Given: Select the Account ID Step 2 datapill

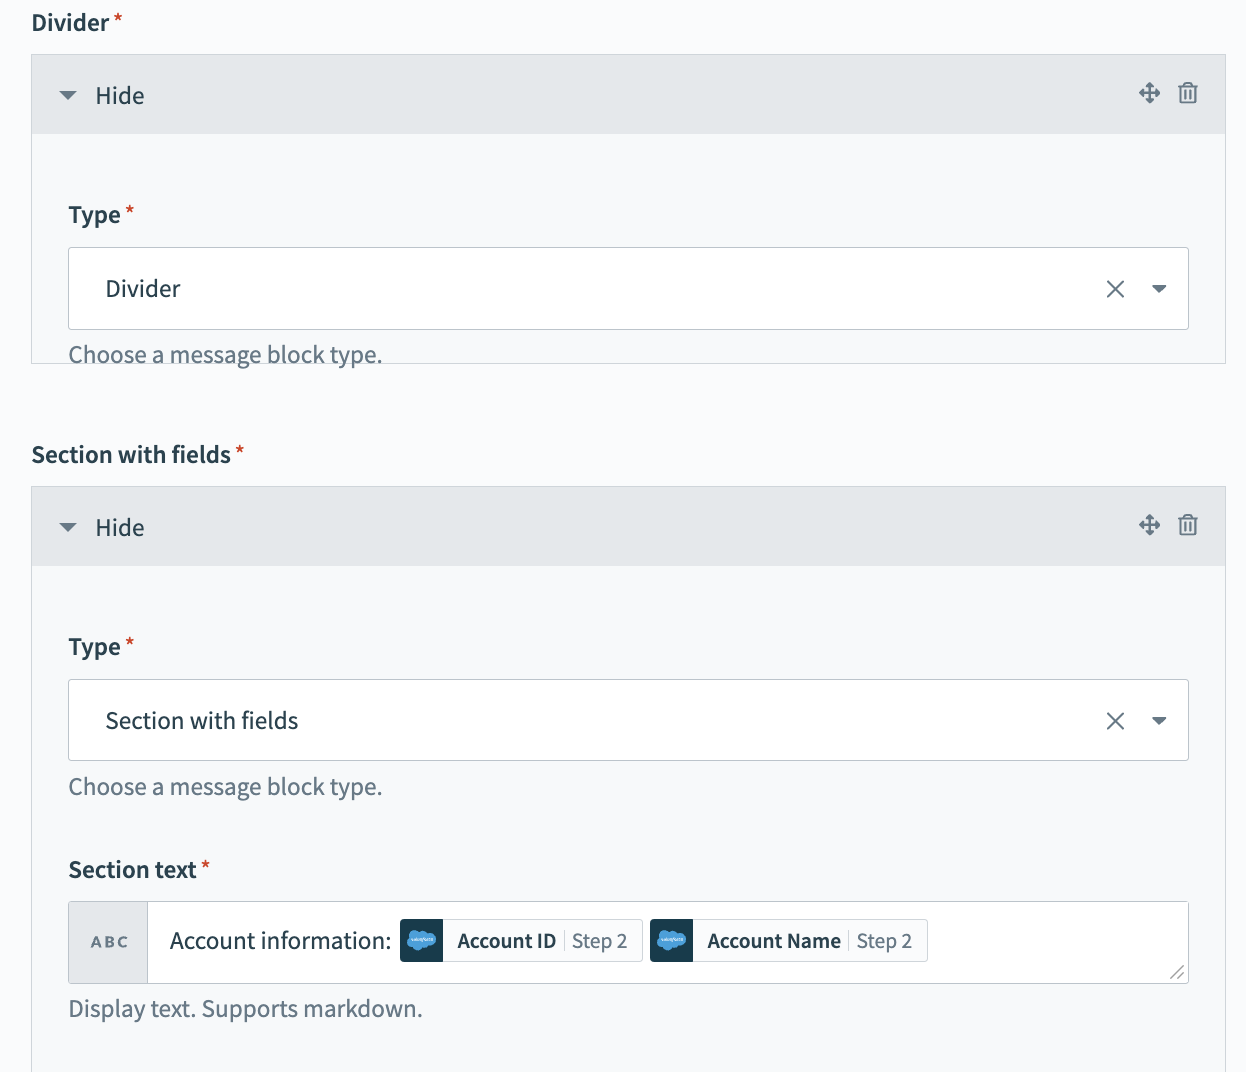Looking at the screenshot, I should pos(541,941).
